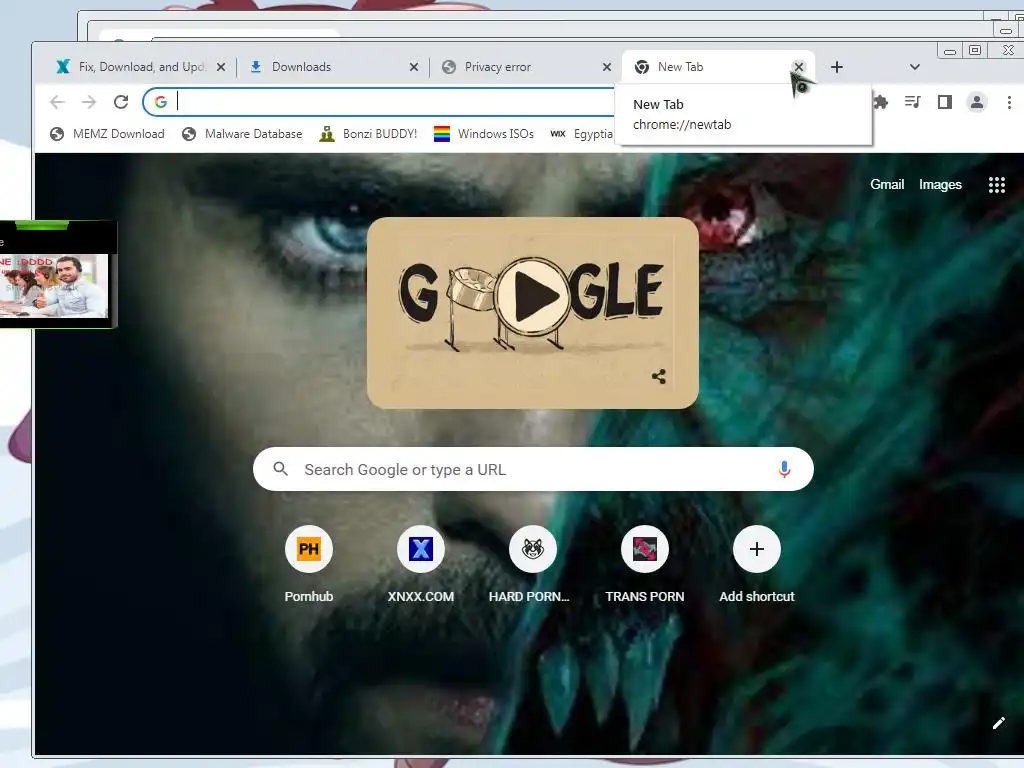This screenshot has width=1024, height=768.
Task: Close the Privacy error tab
Action: pyautogui.click(x=607, y=67)
